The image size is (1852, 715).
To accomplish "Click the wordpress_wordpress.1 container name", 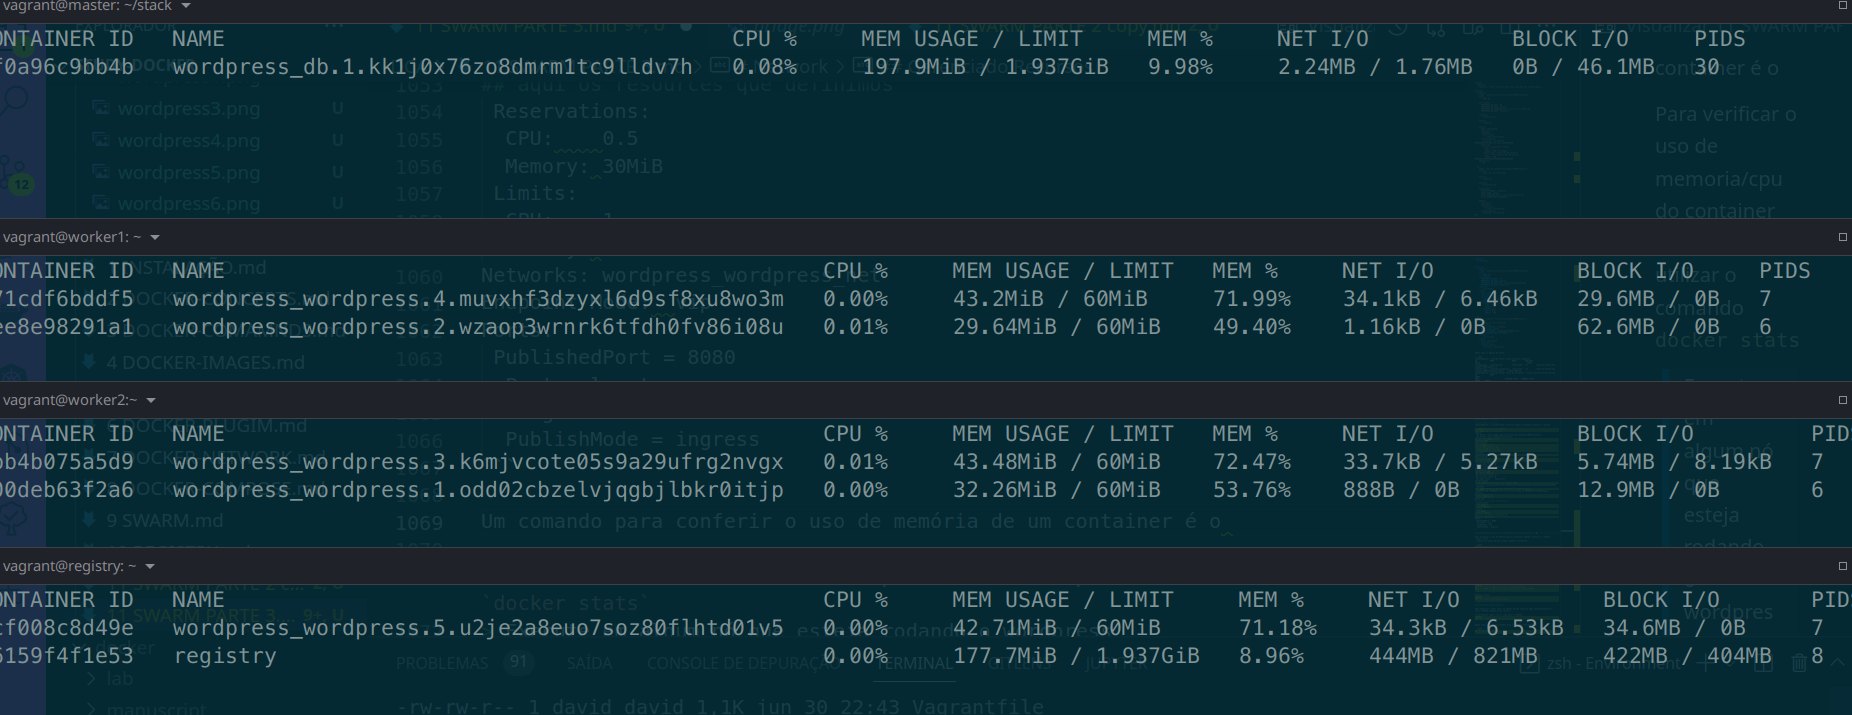I will (478, 490).
